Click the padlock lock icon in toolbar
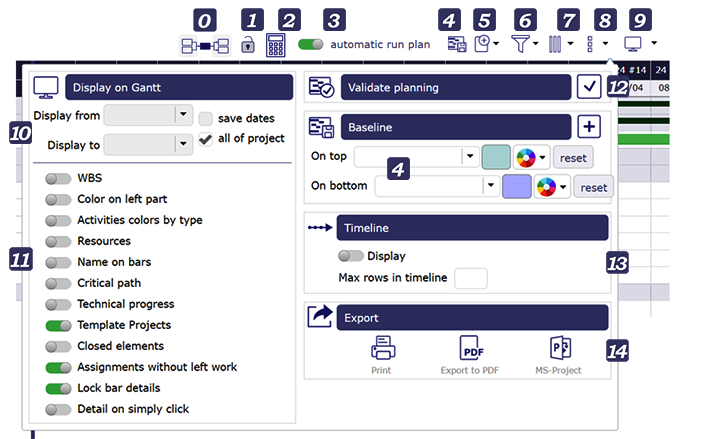Screen dimensions: 720x439 point(248,45)
